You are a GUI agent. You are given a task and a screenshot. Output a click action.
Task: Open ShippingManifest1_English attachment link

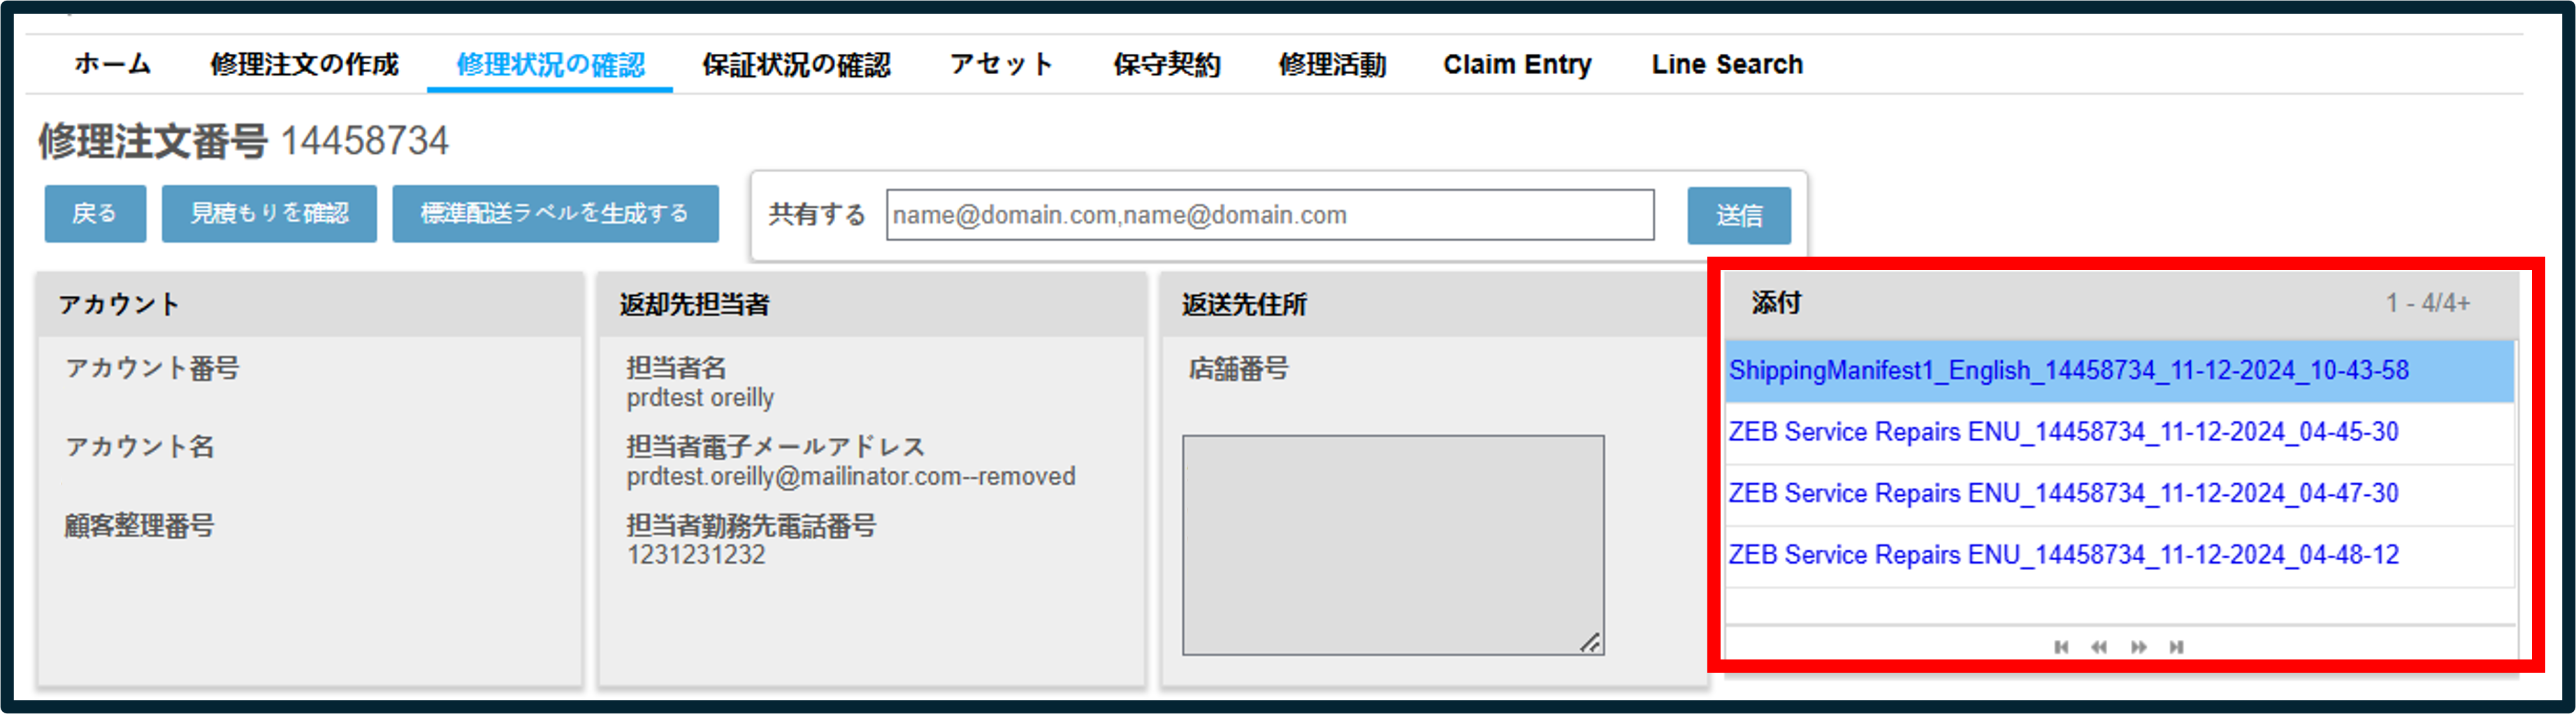coord(2068,371)
